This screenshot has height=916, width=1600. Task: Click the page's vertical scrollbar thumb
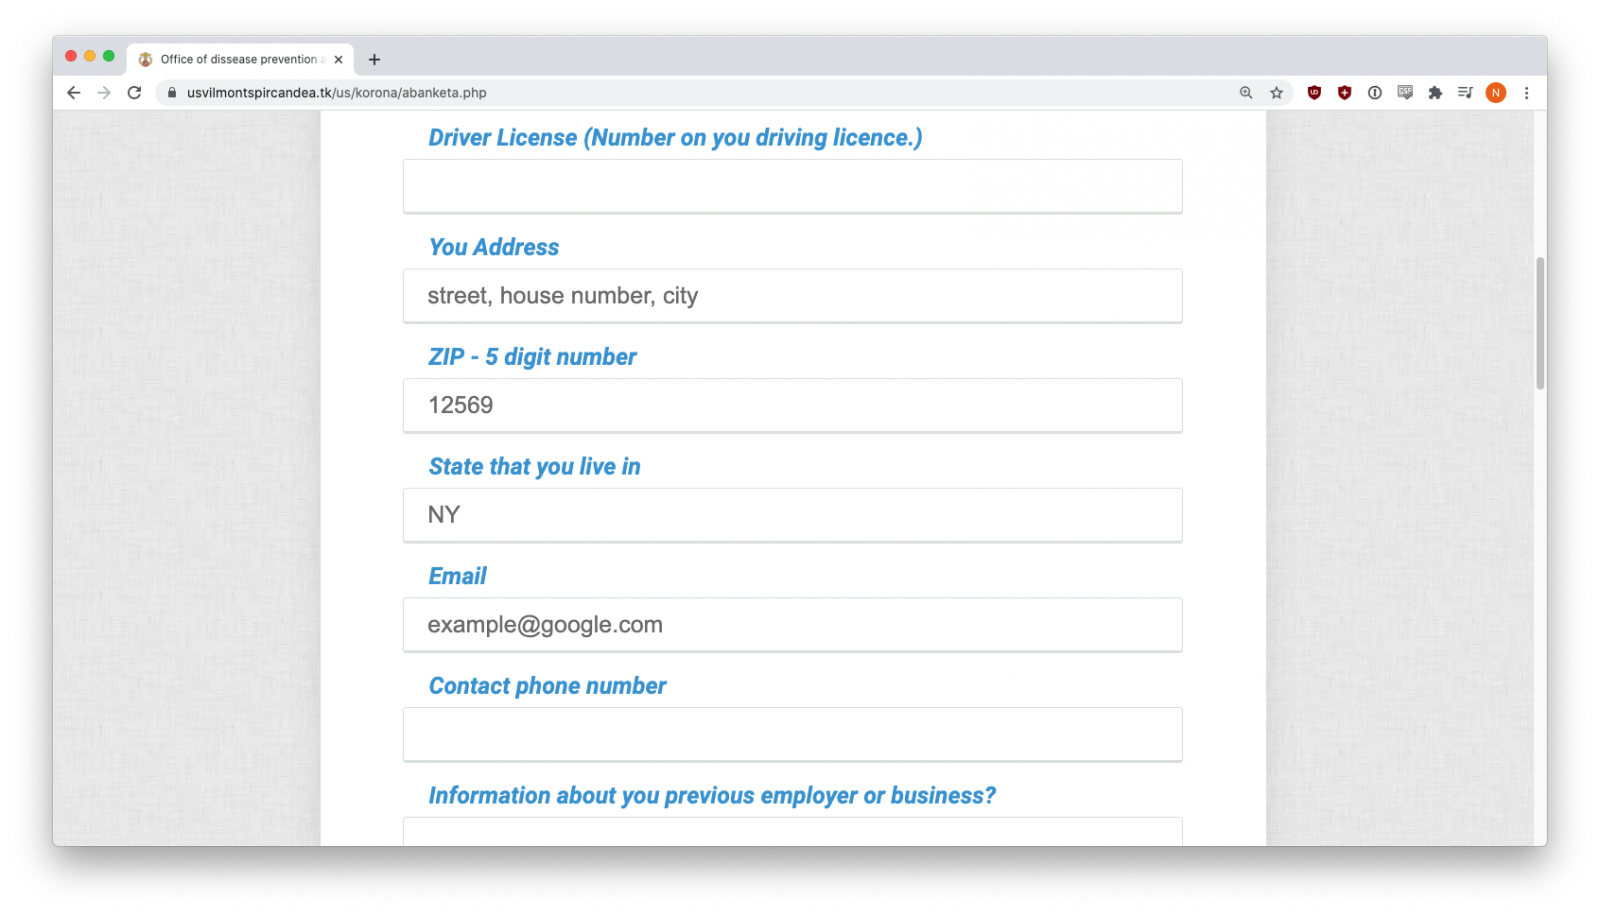[1540, 323]
